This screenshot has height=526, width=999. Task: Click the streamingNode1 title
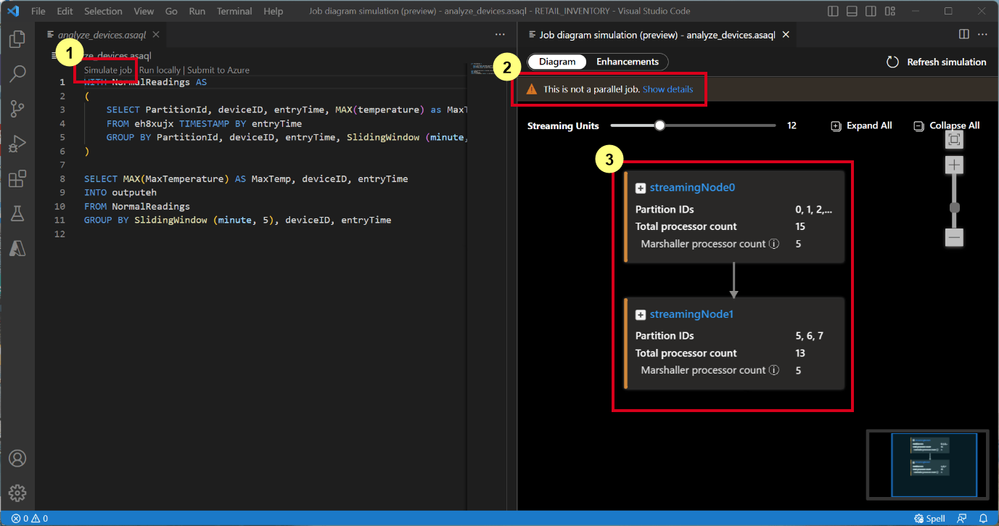(x=691, y=314)
